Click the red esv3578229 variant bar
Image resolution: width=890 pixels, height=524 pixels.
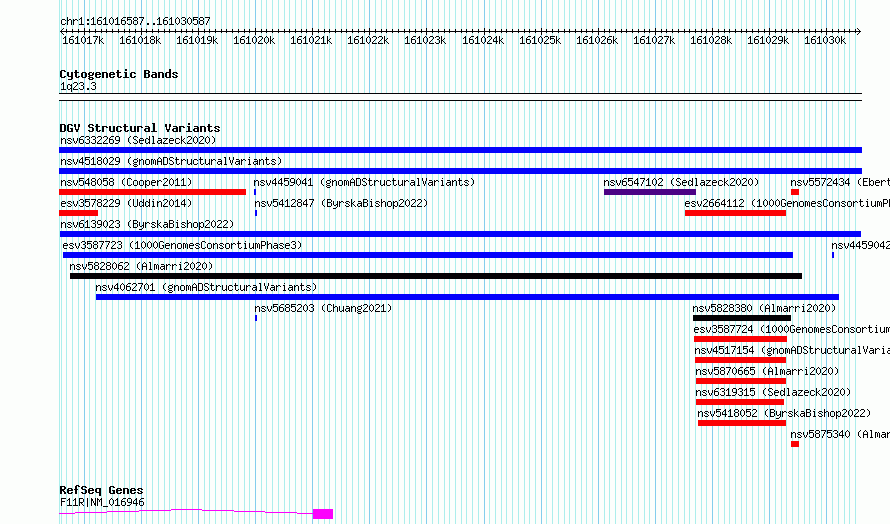click(78, 213)
